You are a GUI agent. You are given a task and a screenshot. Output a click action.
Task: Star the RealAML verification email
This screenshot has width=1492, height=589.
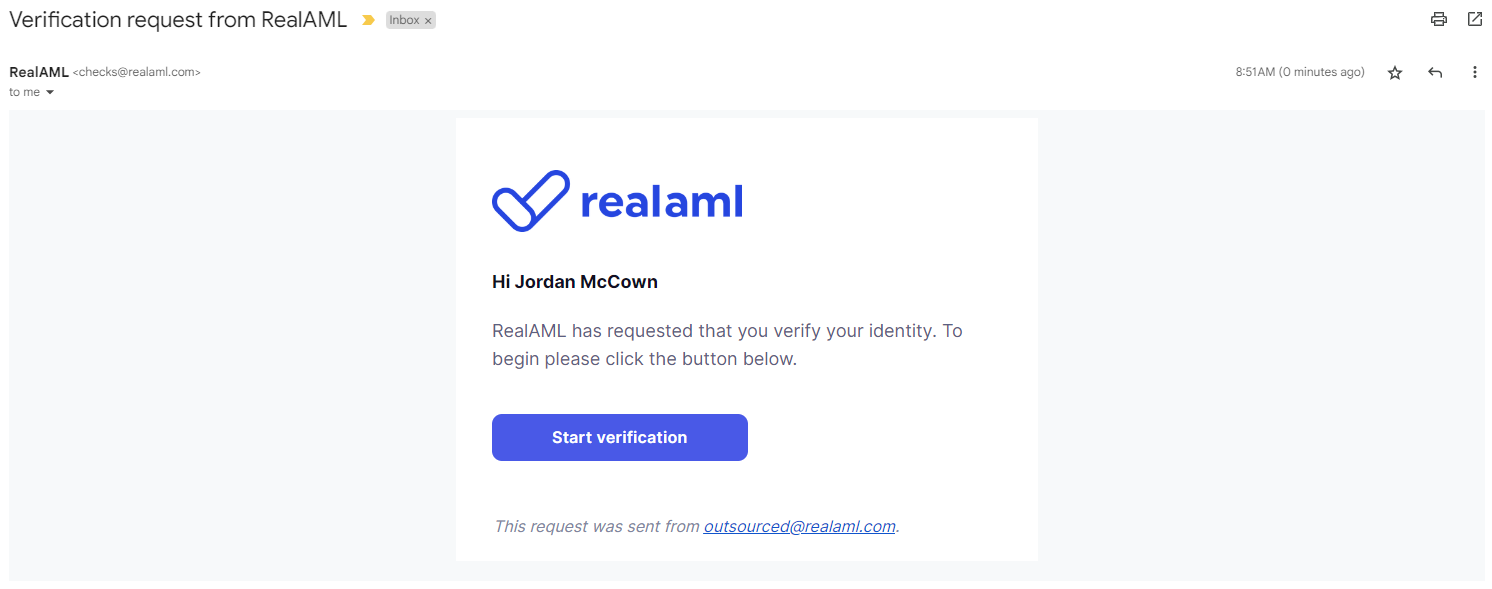1395,73
